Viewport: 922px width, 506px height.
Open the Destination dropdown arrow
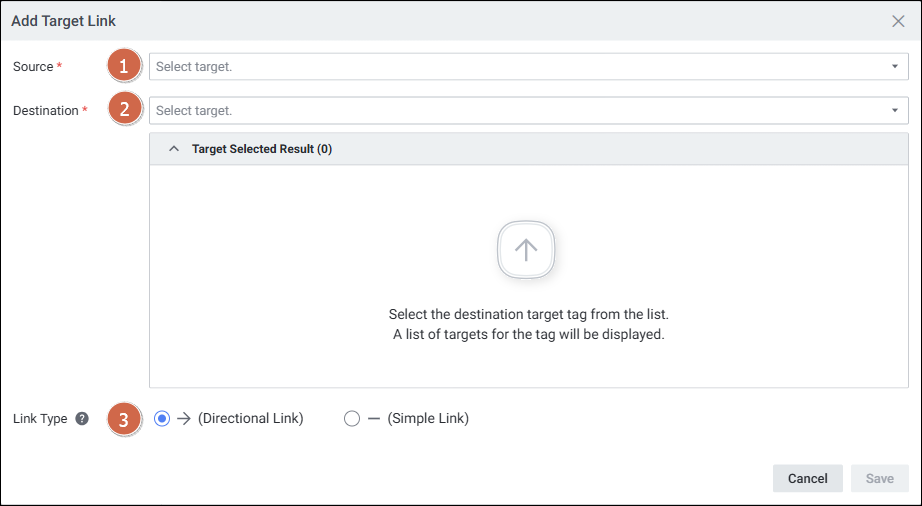(895, 110)
